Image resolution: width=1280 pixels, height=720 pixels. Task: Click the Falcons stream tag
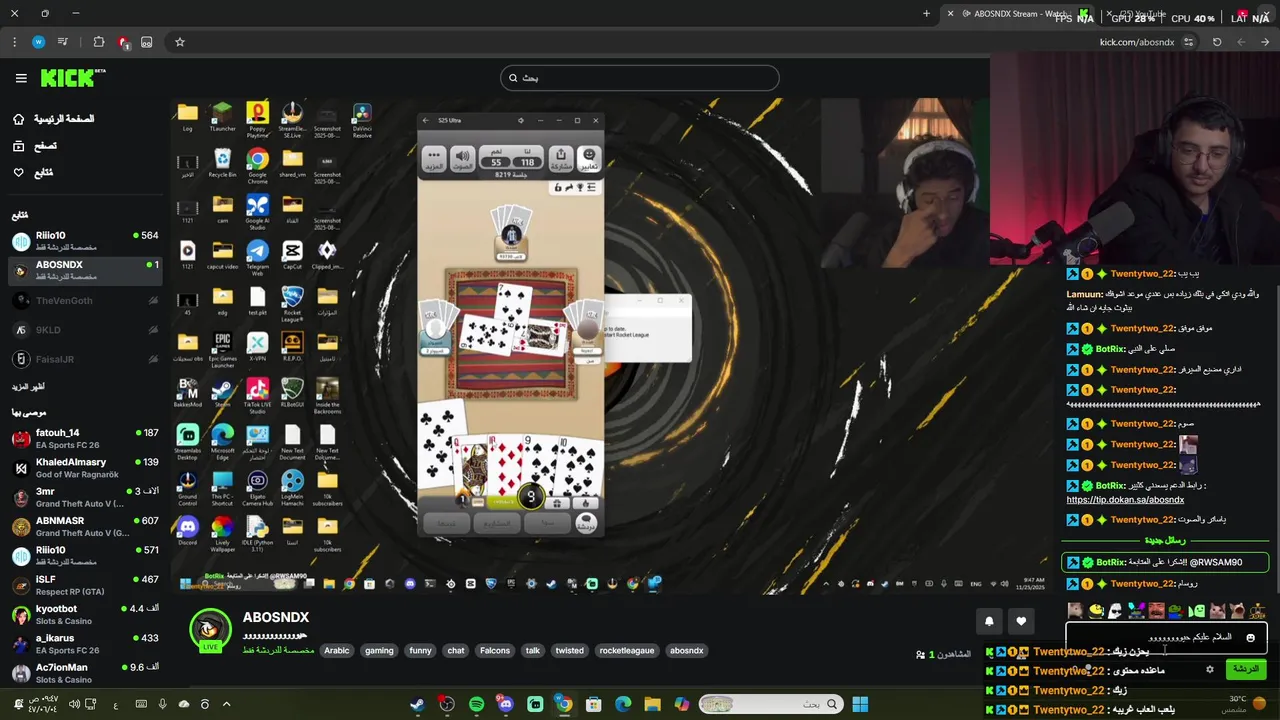pos(495,650)
